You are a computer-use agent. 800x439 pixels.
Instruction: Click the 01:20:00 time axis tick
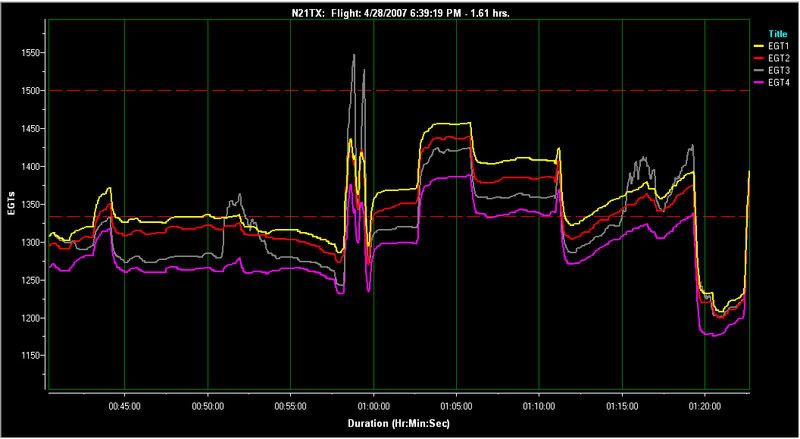705,407
